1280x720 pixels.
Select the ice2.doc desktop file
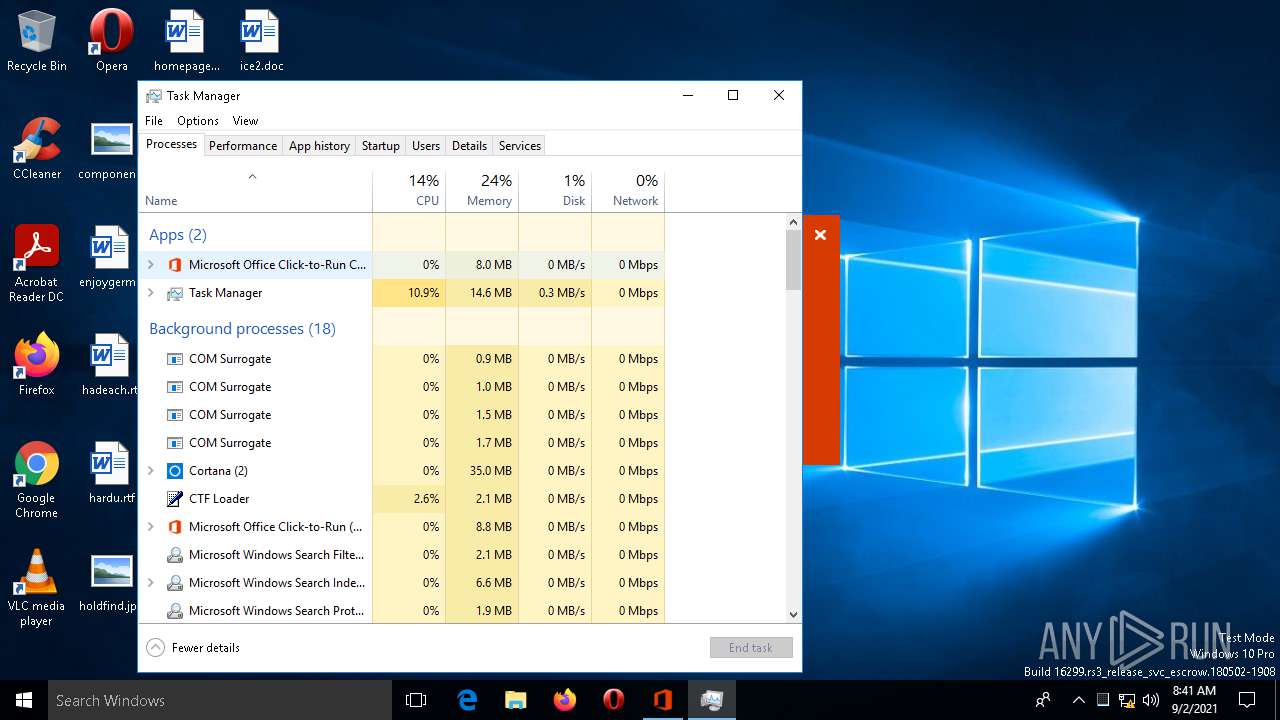tap(261, 40)
